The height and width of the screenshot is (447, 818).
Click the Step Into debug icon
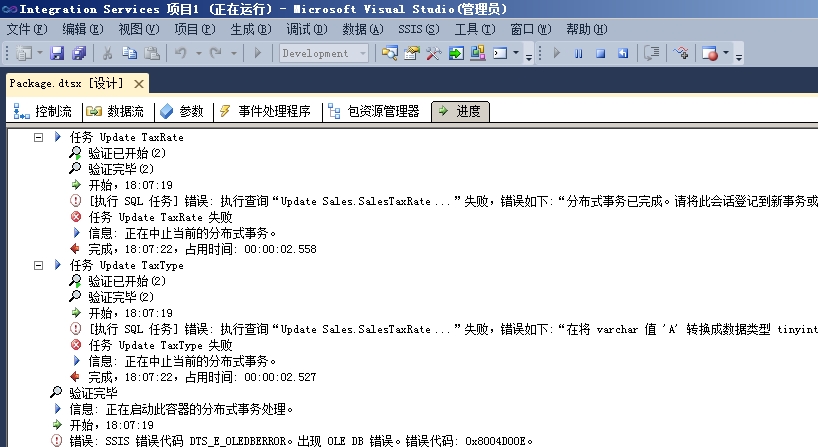coord(681,53)
